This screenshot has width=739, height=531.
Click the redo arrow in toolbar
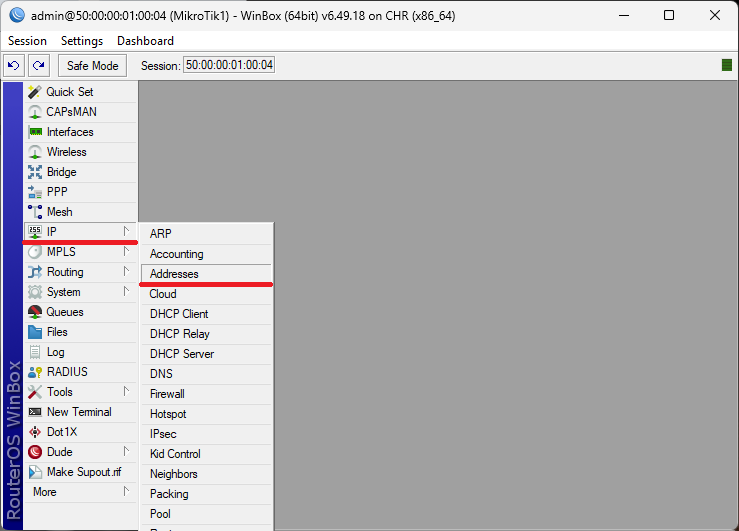tap(38, 65)
